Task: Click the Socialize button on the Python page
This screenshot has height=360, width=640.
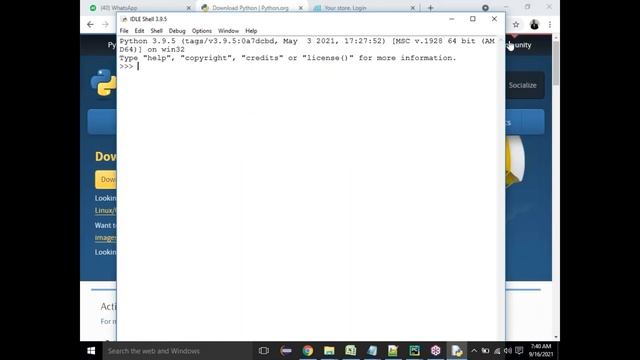Action: click(x=522, y=85)
